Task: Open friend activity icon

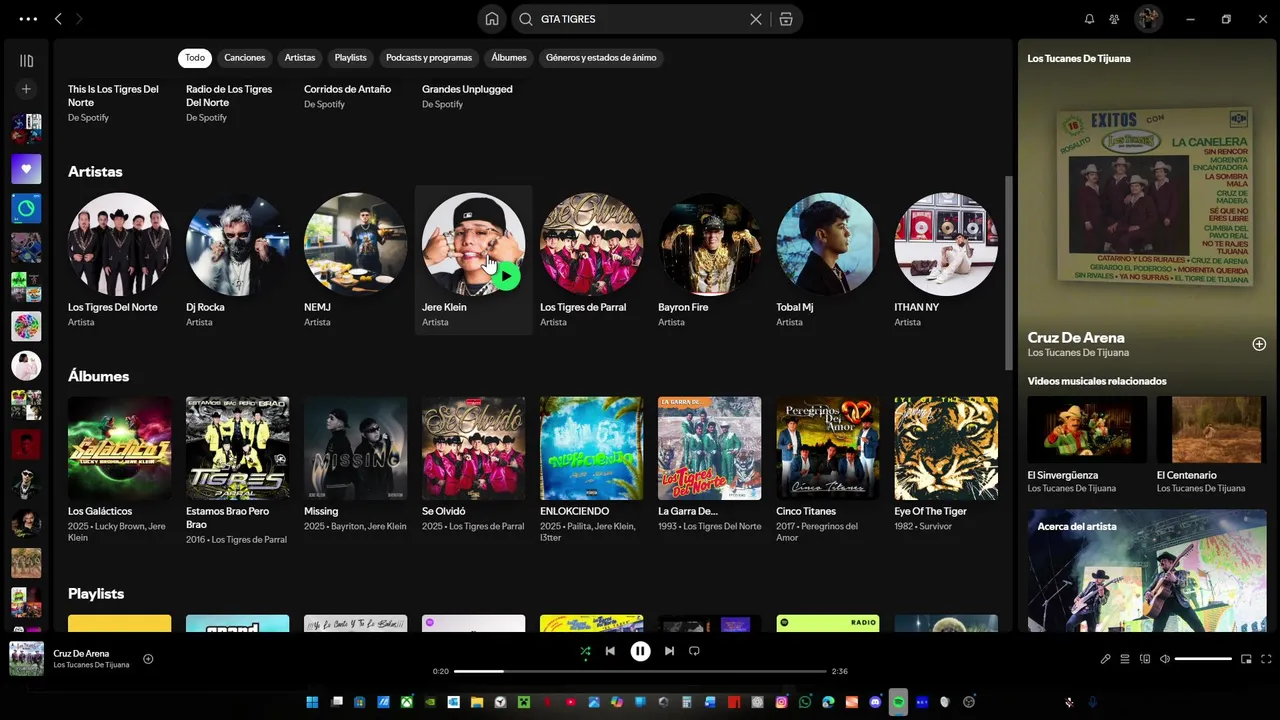Action: coord(1115,19)
